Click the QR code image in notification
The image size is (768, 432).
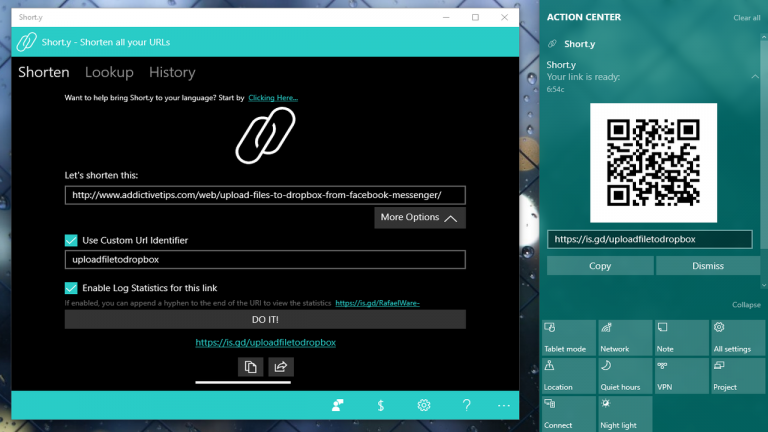[653, 163]
